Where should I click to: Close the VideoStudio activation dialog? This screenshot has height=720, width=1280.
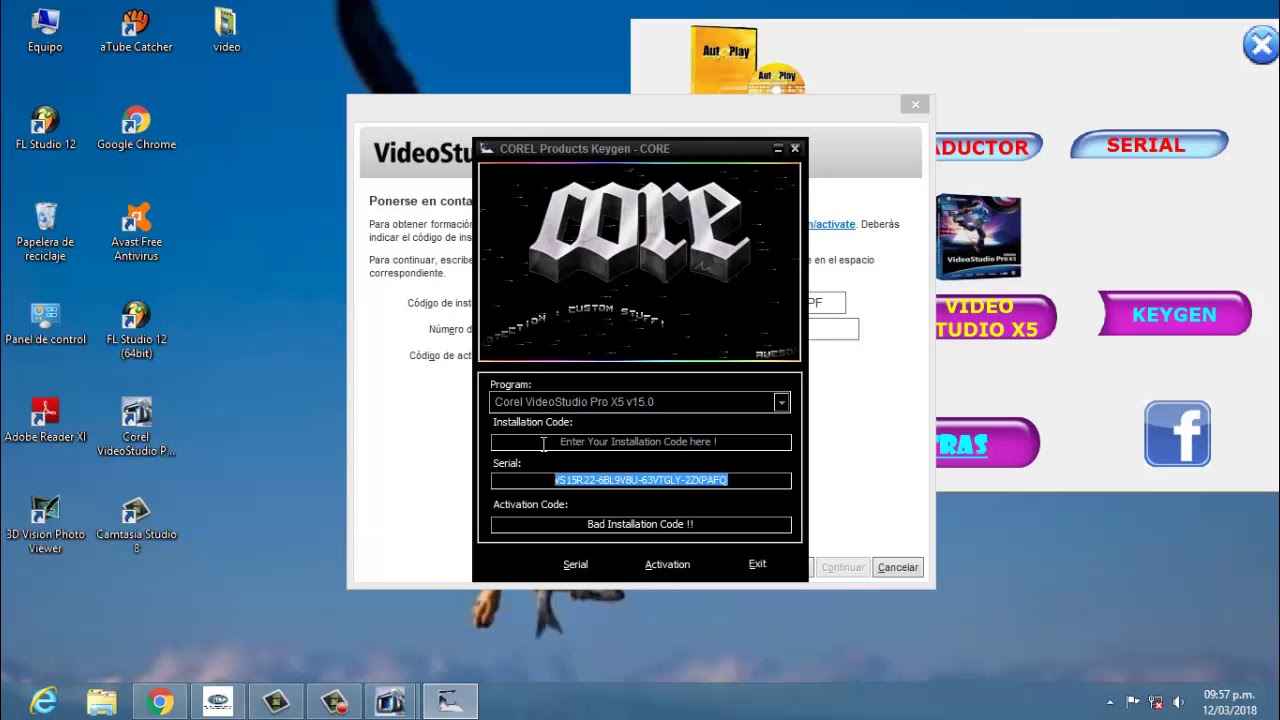coord(915,104)
